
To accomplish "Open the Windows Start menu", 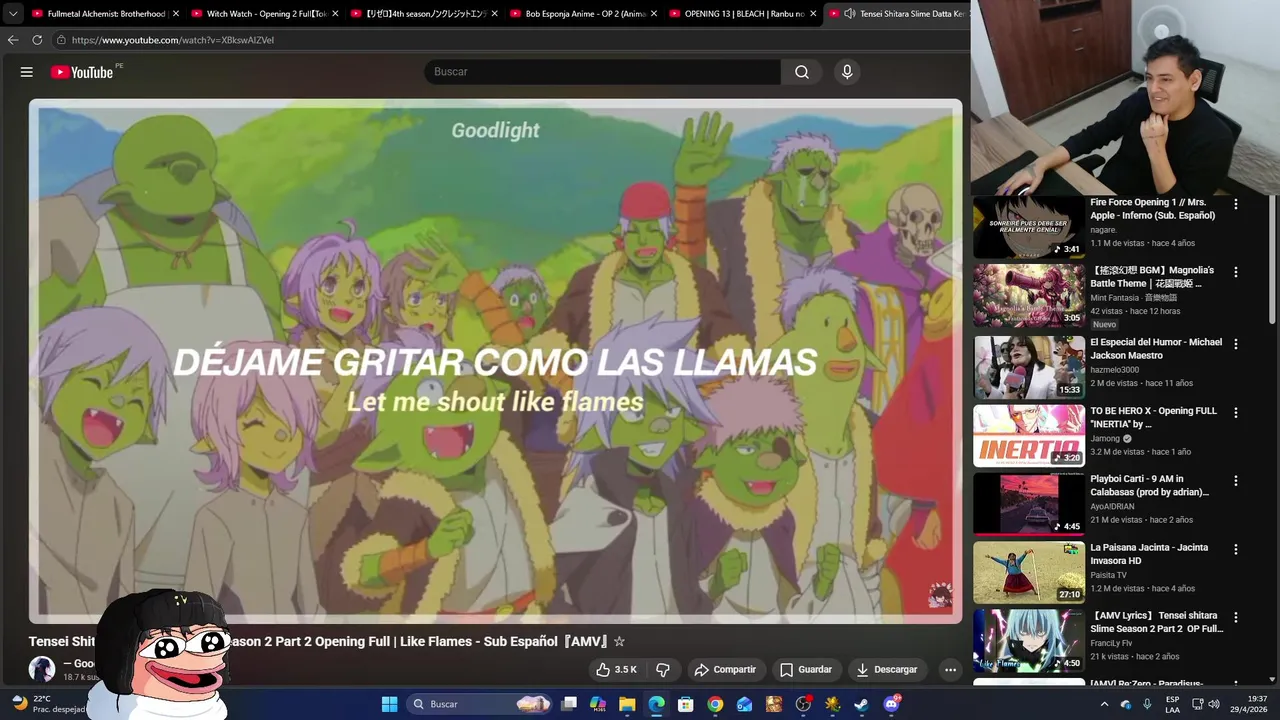I will [389, 704].
